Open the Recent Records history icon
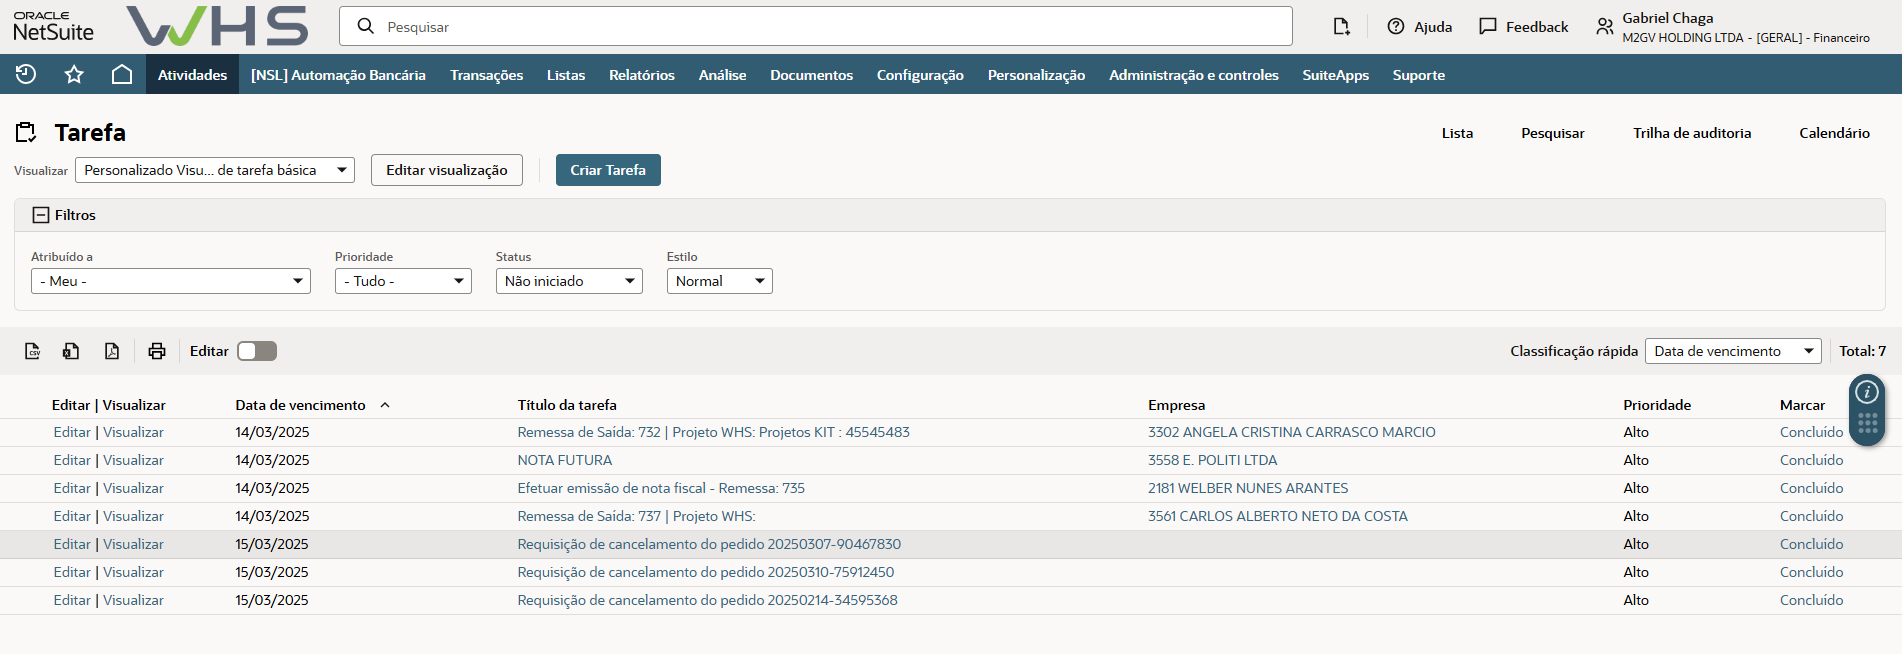Screen dimensions: 1902x654 (x=26, y=74)
